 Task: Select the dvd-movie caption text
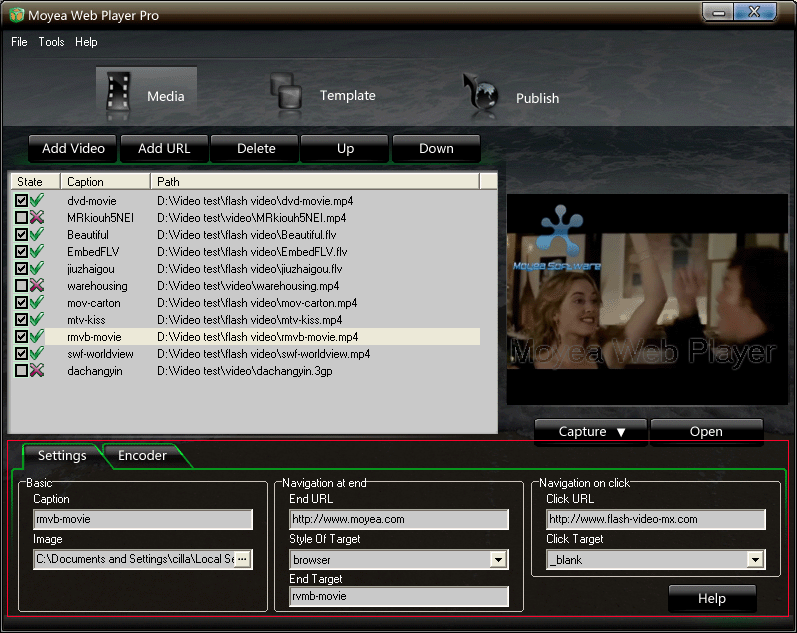(x=91, y=201)
